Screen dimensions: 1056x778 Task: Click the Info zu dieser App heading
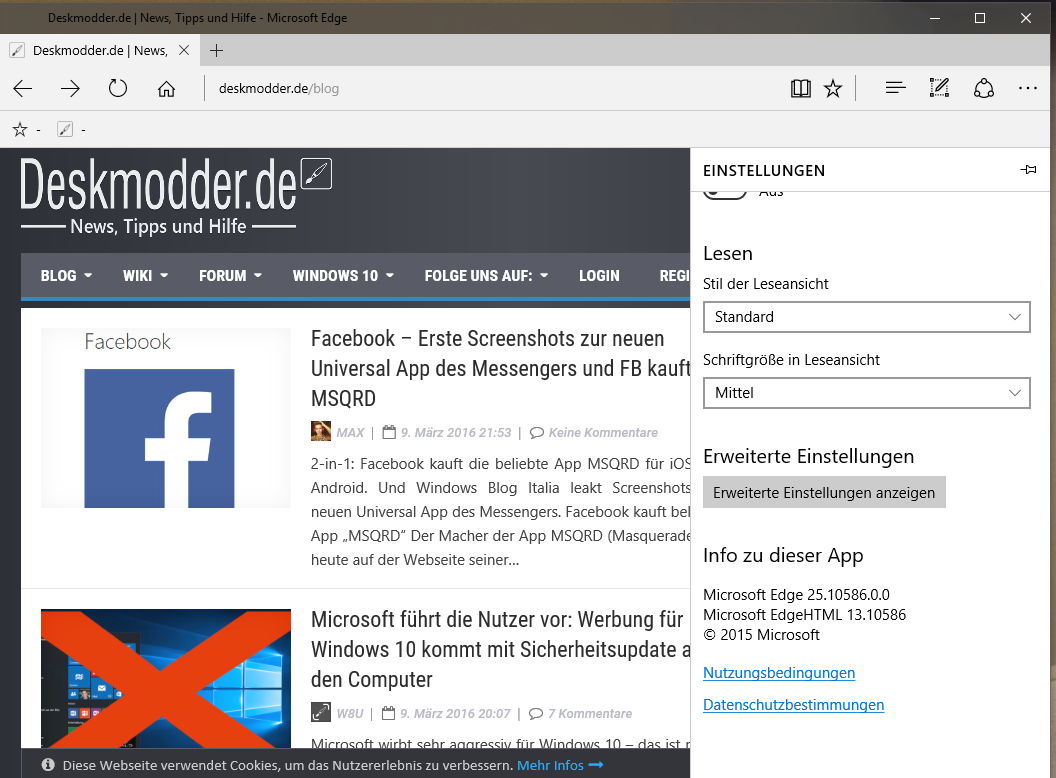tap(783, 556)
